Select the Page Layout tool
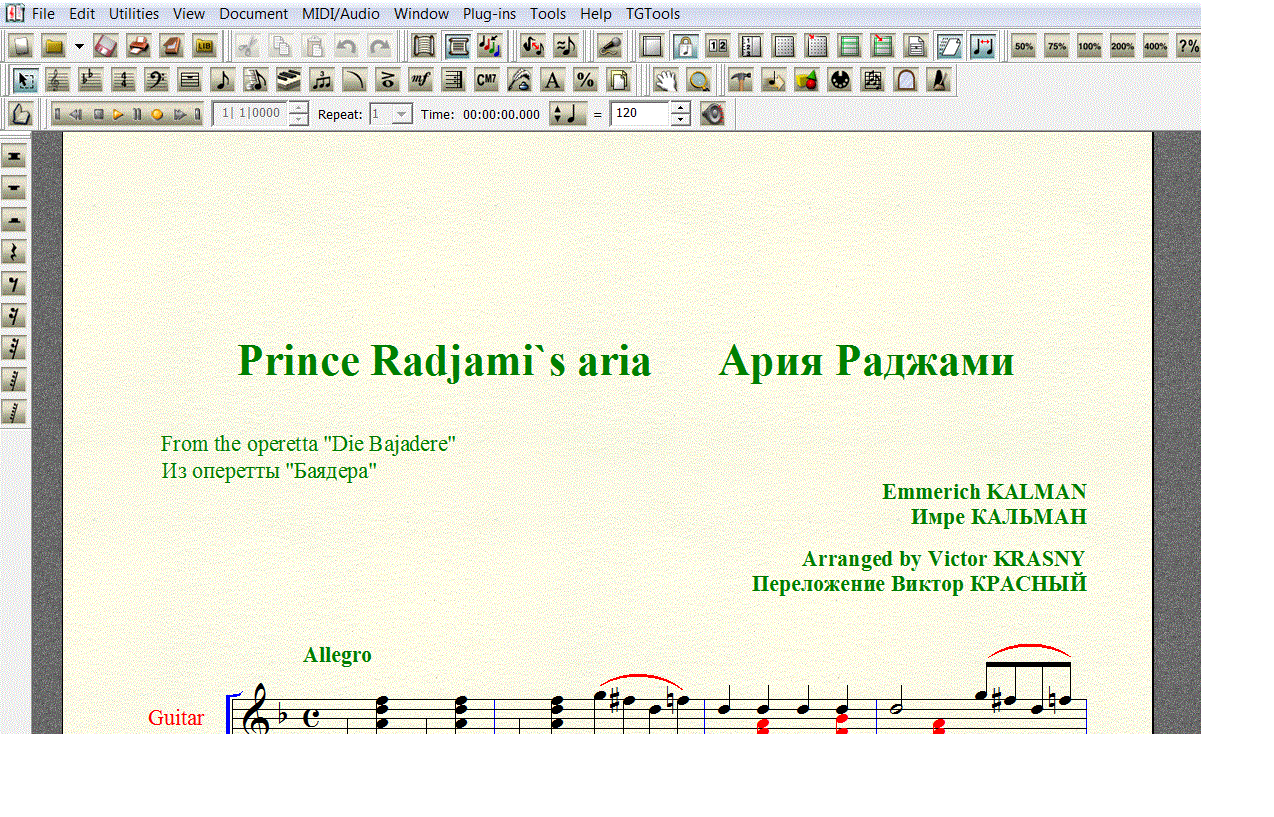The image size is (1274, 817). coord(618,80)
